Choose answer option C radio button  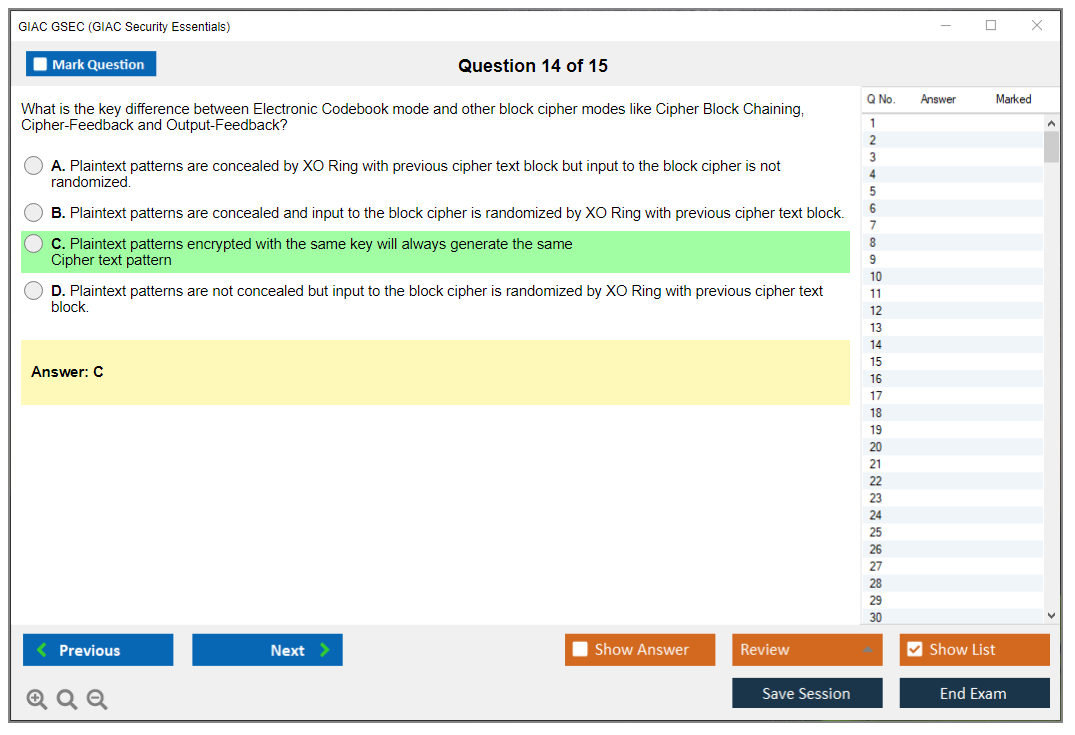[34, 244]
